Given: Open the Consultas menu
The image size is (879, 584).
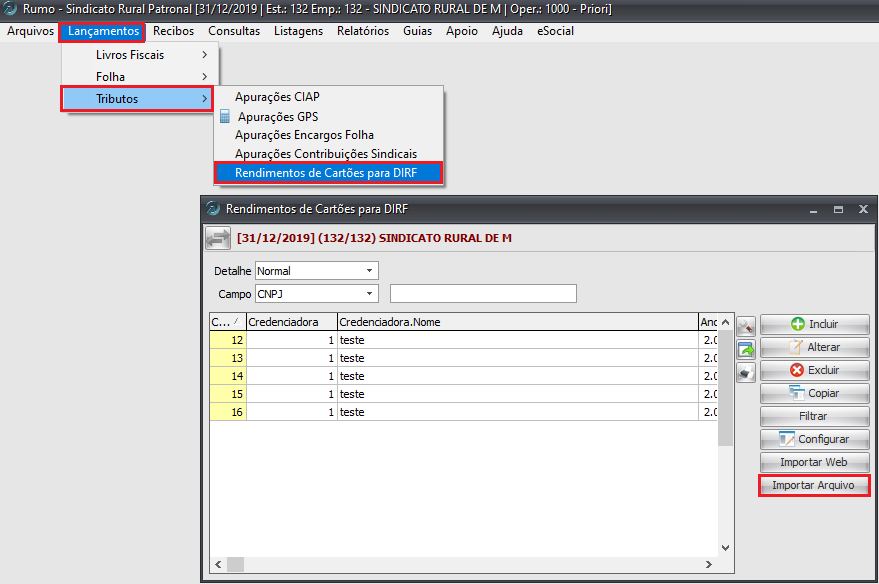Looking at the screenshot, I should 234,31.
